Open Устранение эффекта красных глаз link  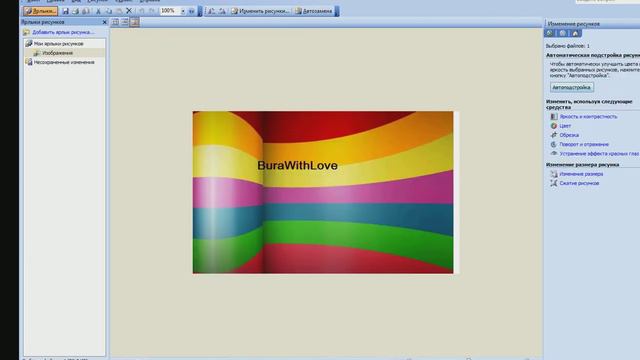pos(599,153)
